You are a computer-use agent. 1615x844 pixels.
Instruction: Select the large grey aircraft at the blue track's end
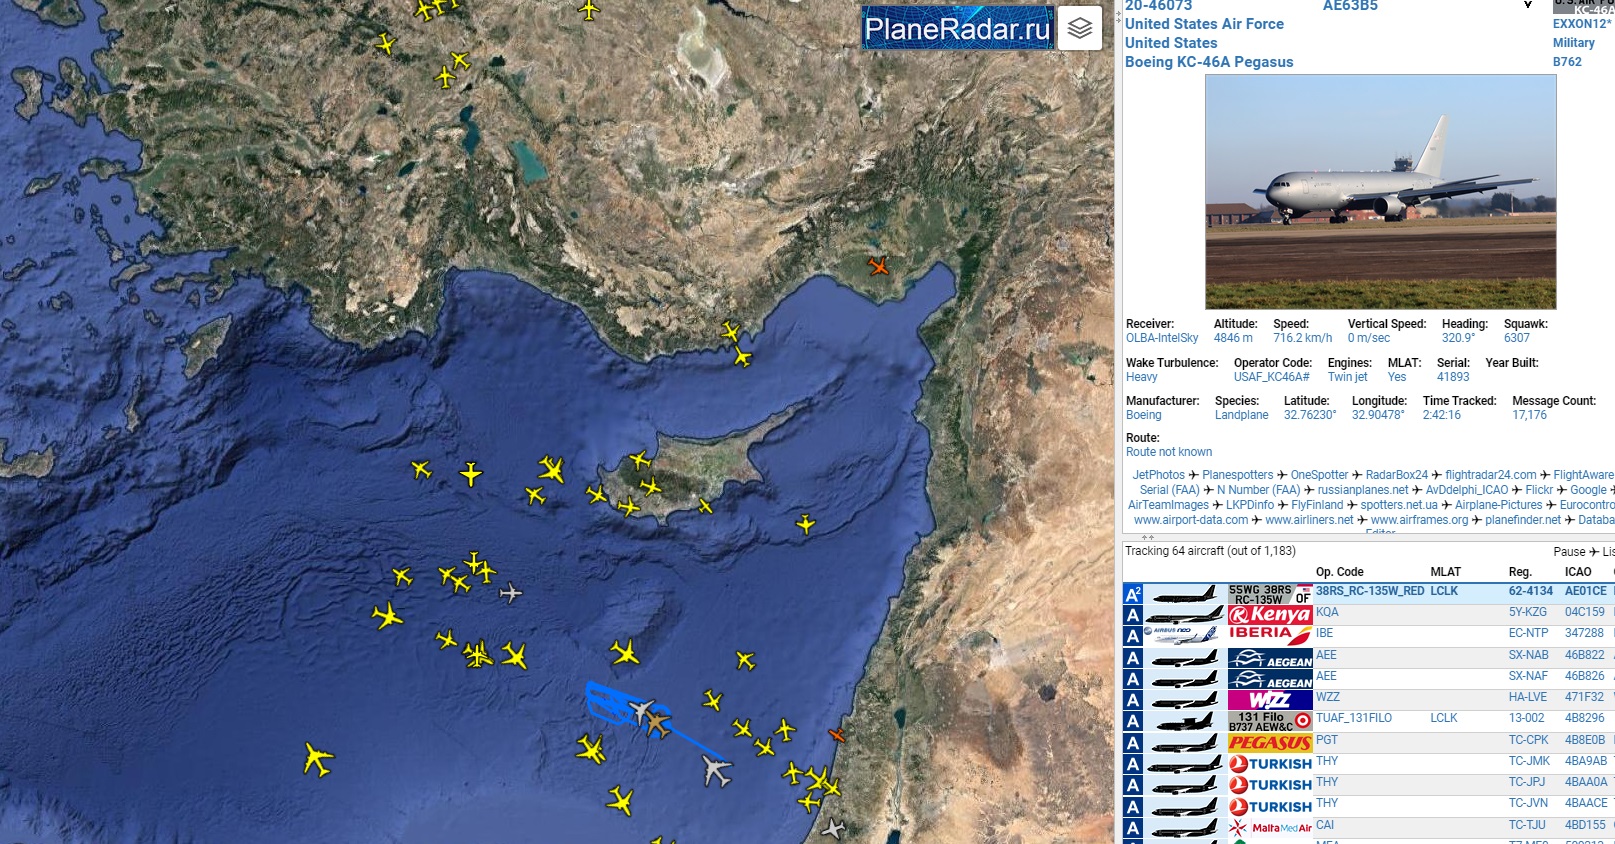click(716, 770)
